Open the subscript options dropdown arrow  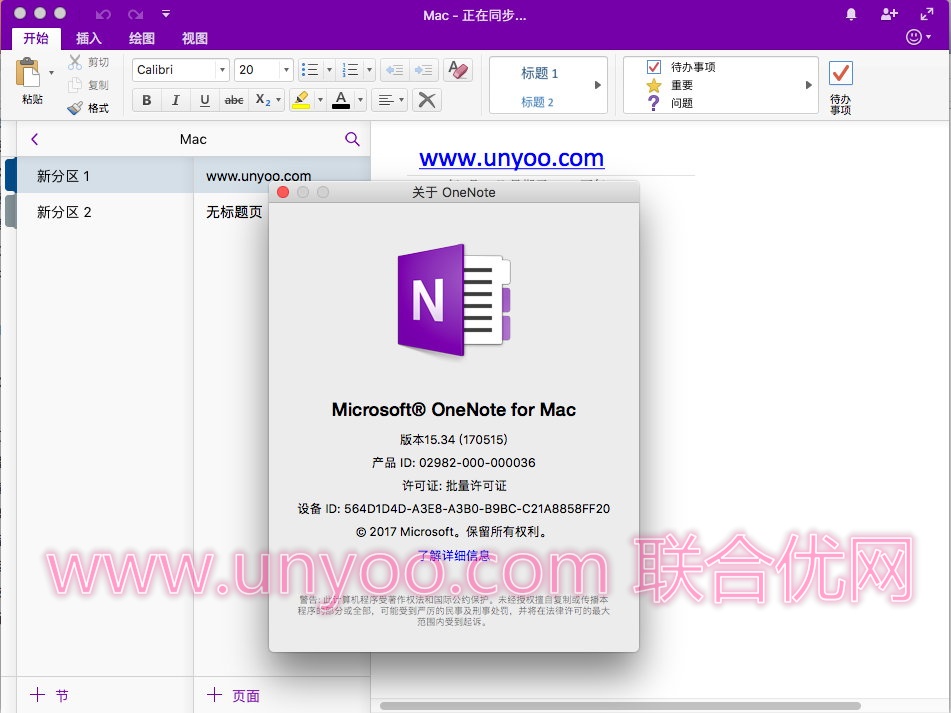pyautogui.click(x=279, y=100)
